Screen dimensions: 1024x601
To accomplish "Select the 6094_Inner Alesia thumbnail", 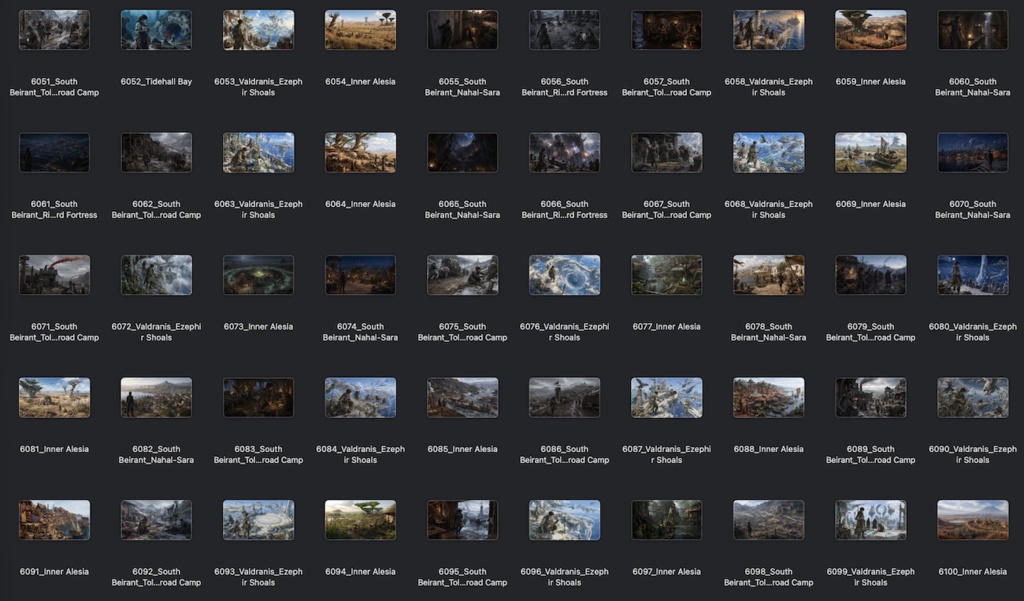I will click(x=360, y=520).
